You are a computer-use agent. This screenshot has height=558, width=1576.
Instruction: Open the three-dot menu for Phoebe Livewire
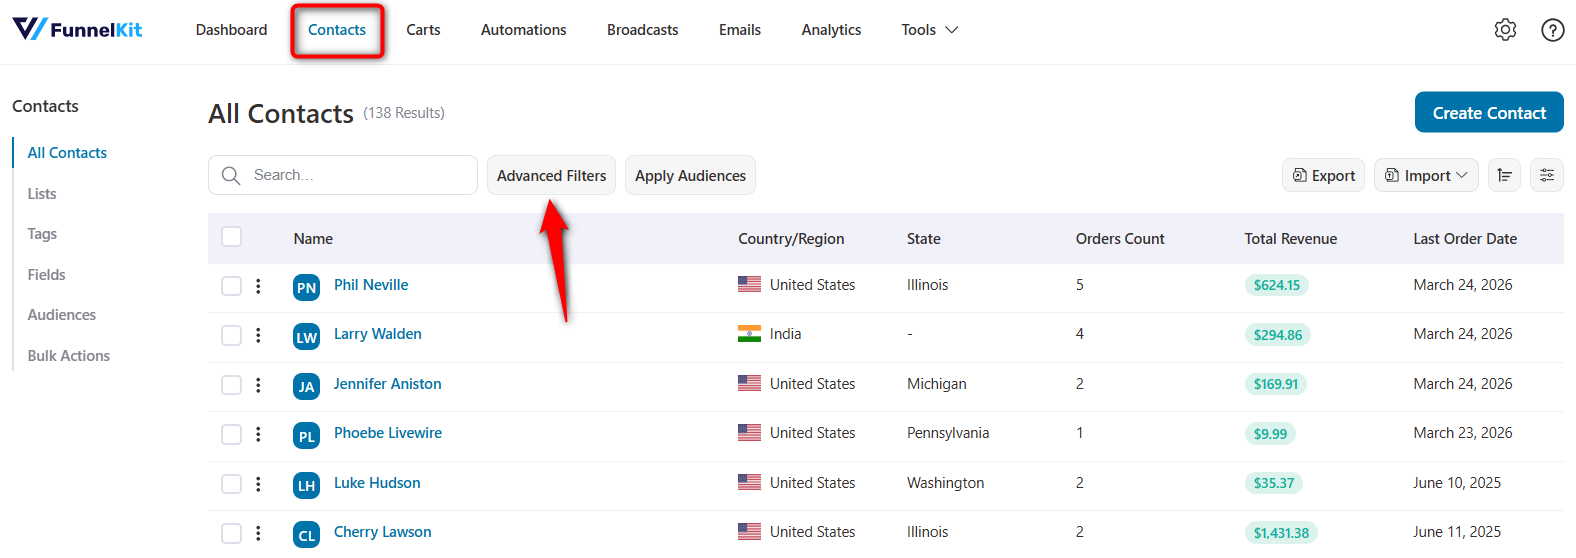(x=258, y=434)
